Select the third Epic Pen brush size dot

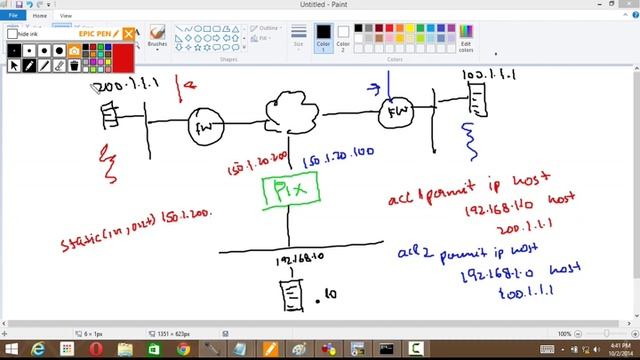[x=44, y=51]
